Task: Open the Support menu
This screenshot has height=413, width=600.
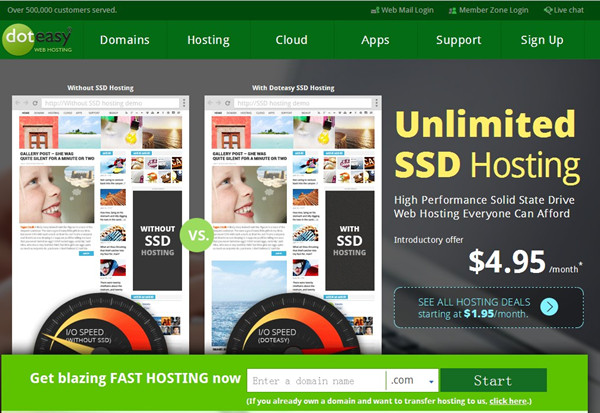Action: (x=458, y=40)
